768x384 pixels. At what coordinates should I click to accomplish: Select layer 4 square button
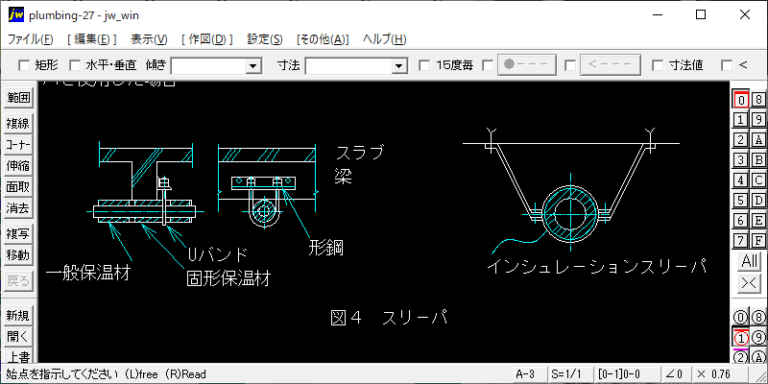(741, 180)
